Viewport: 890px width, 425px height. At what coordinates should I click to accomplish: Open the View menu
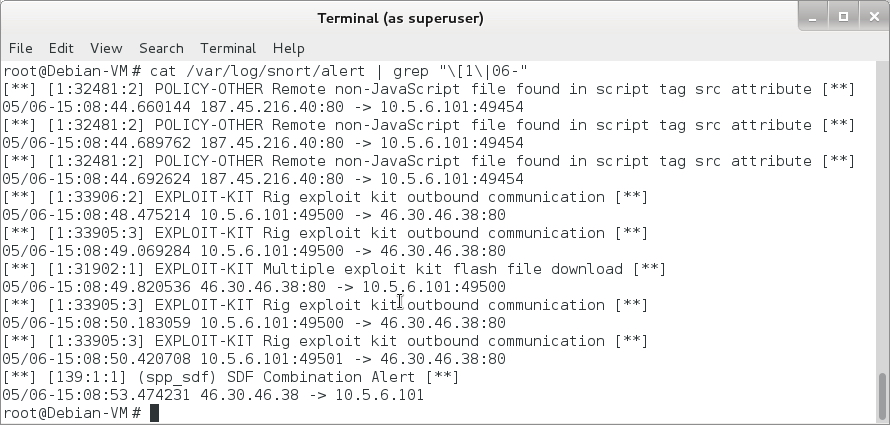(x=106, y=48)
